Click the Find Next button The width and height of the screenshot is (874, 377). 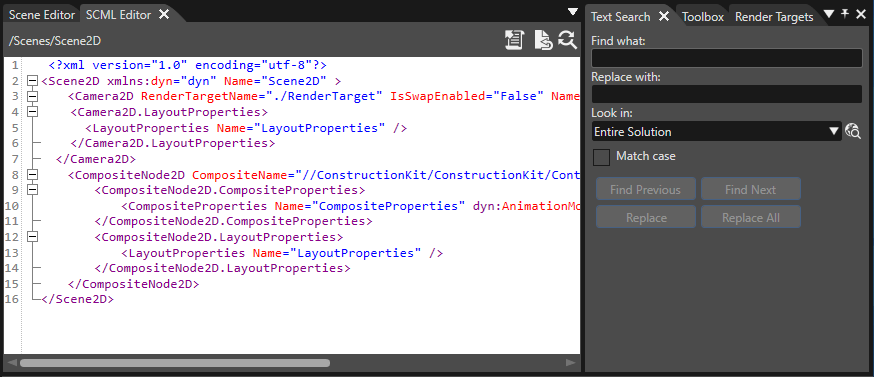(x=750, y=190)
